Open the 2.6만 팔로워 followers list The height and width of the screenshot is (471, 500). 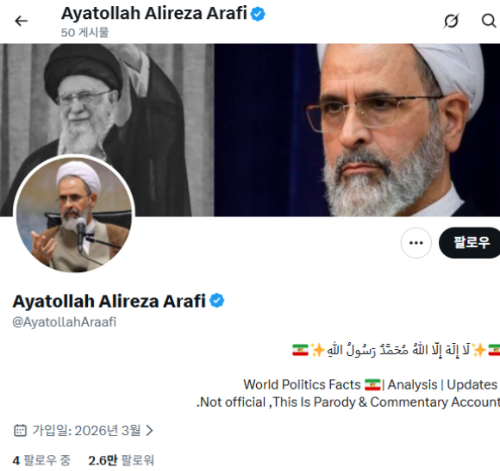point(121,460)
